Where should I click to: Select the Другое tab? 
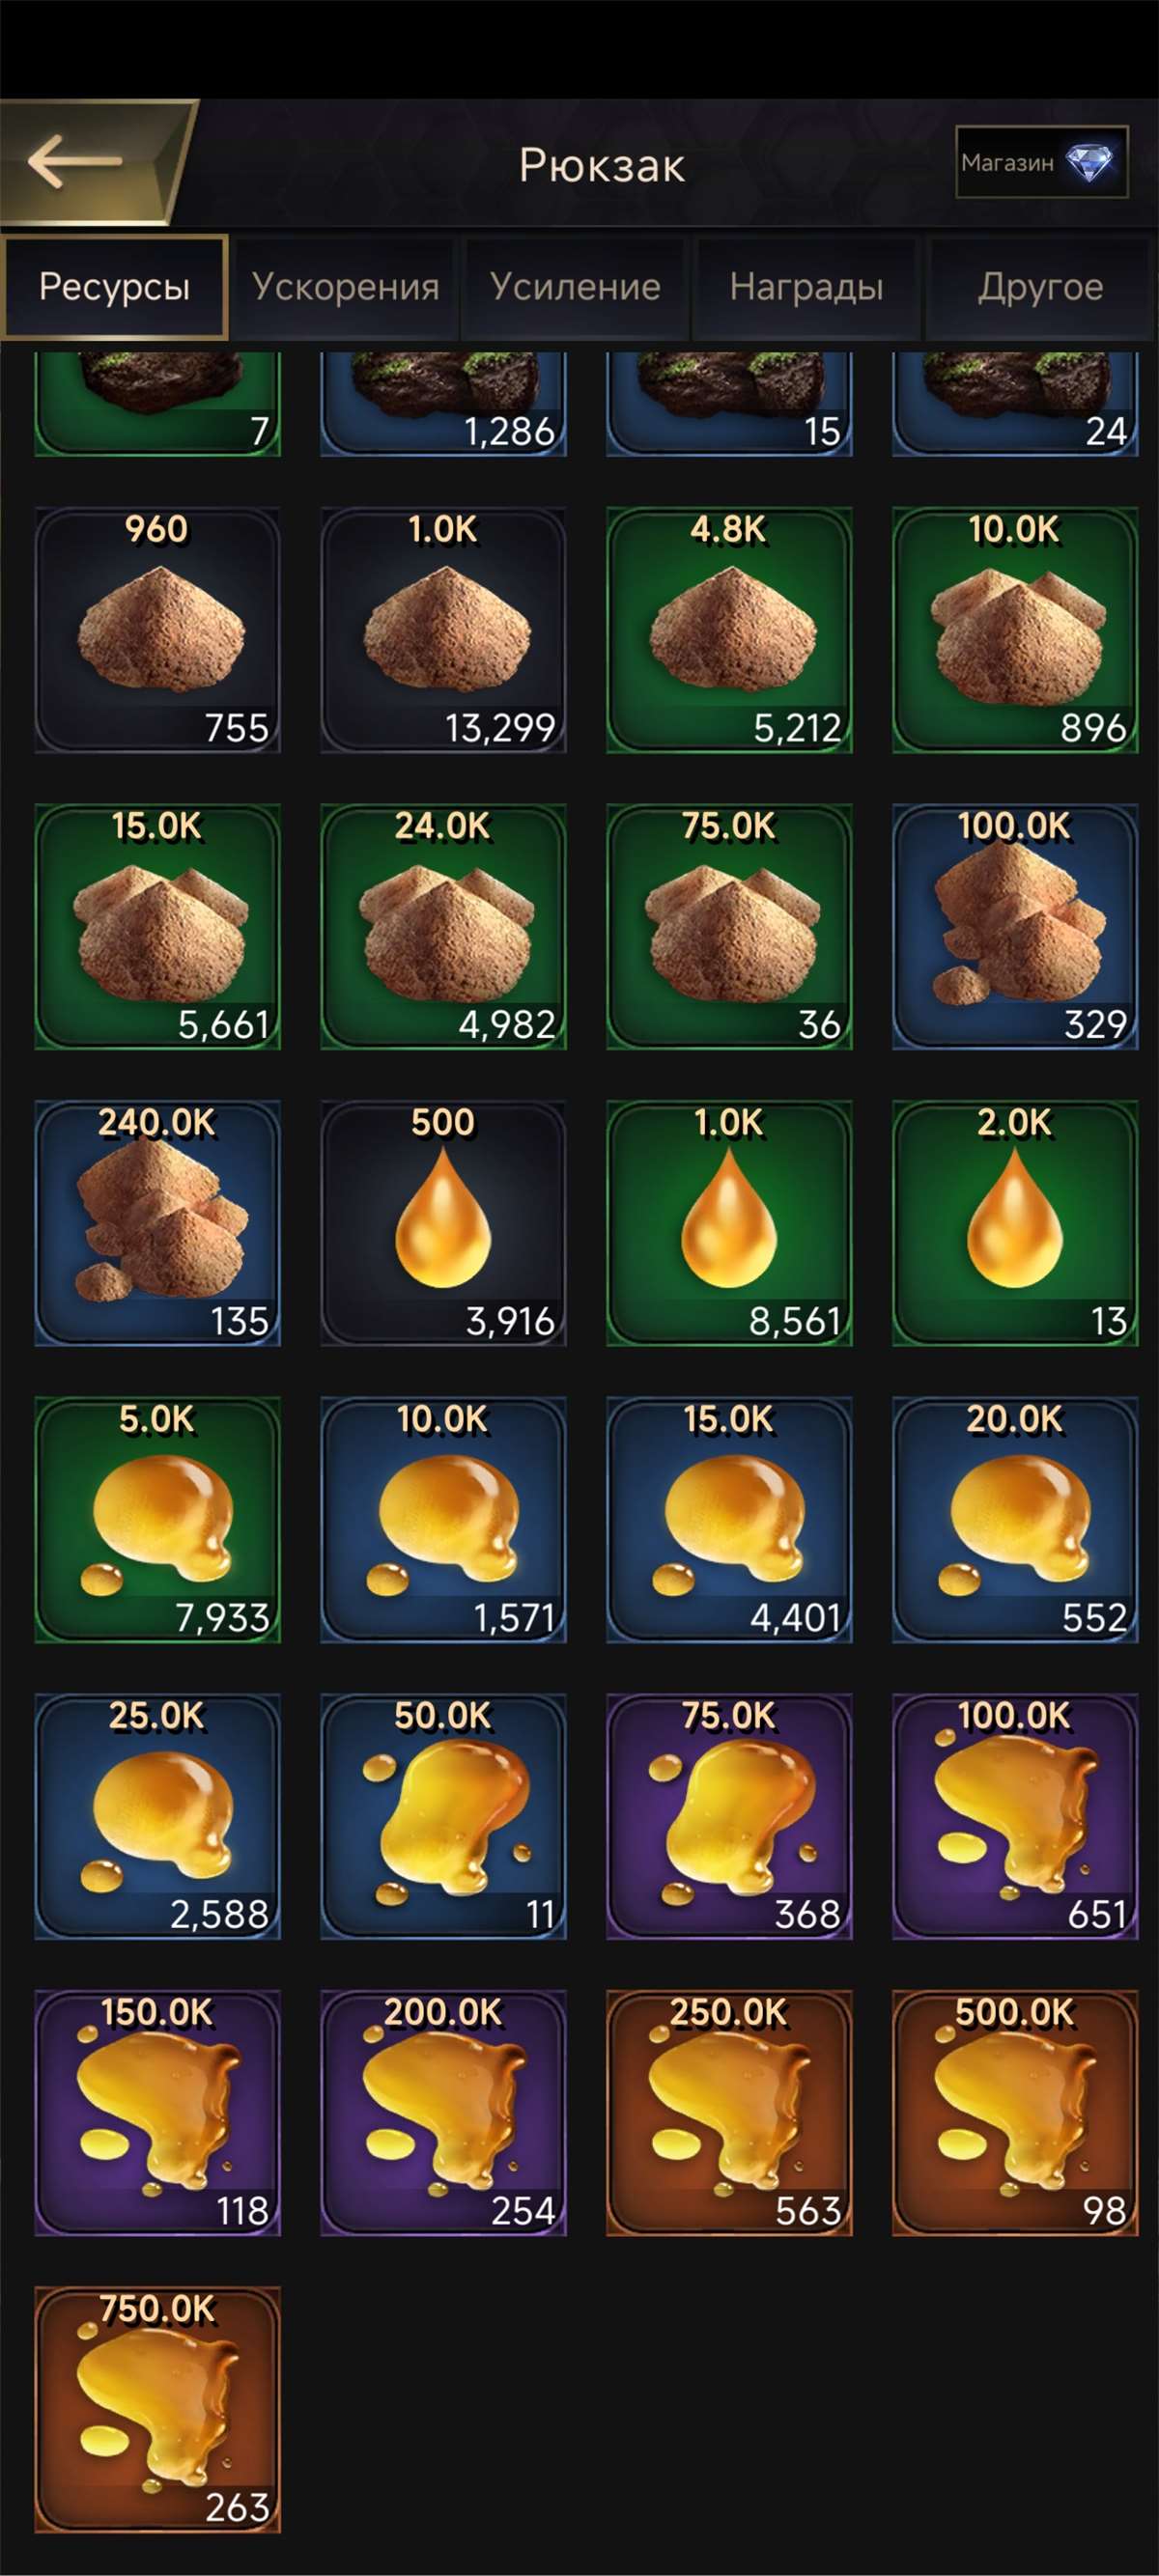point(1040,288)
